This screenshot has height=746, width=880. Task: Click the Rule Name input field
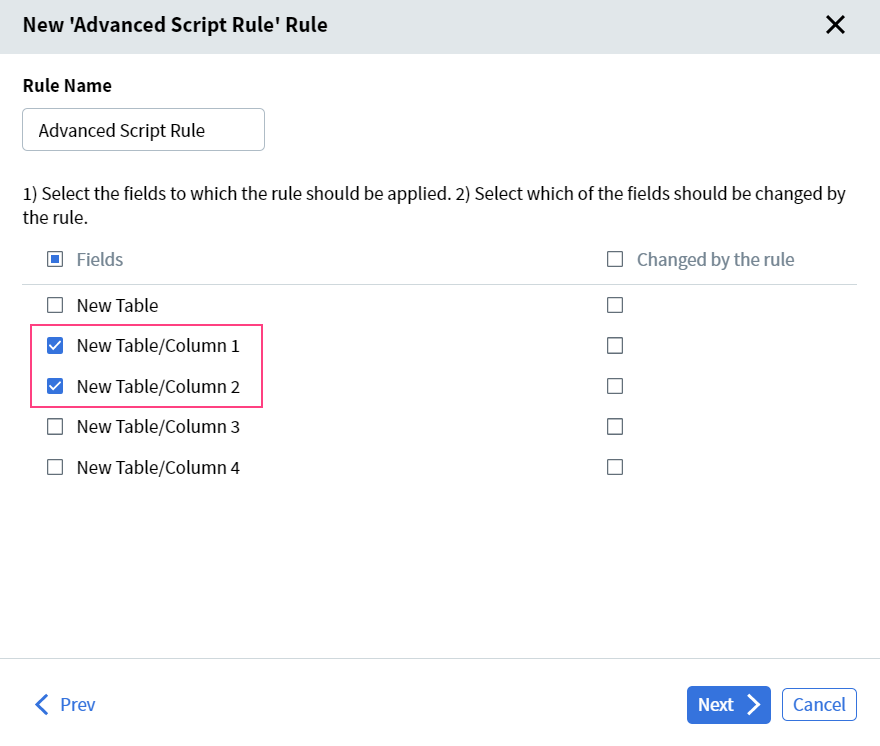(143, 129)
